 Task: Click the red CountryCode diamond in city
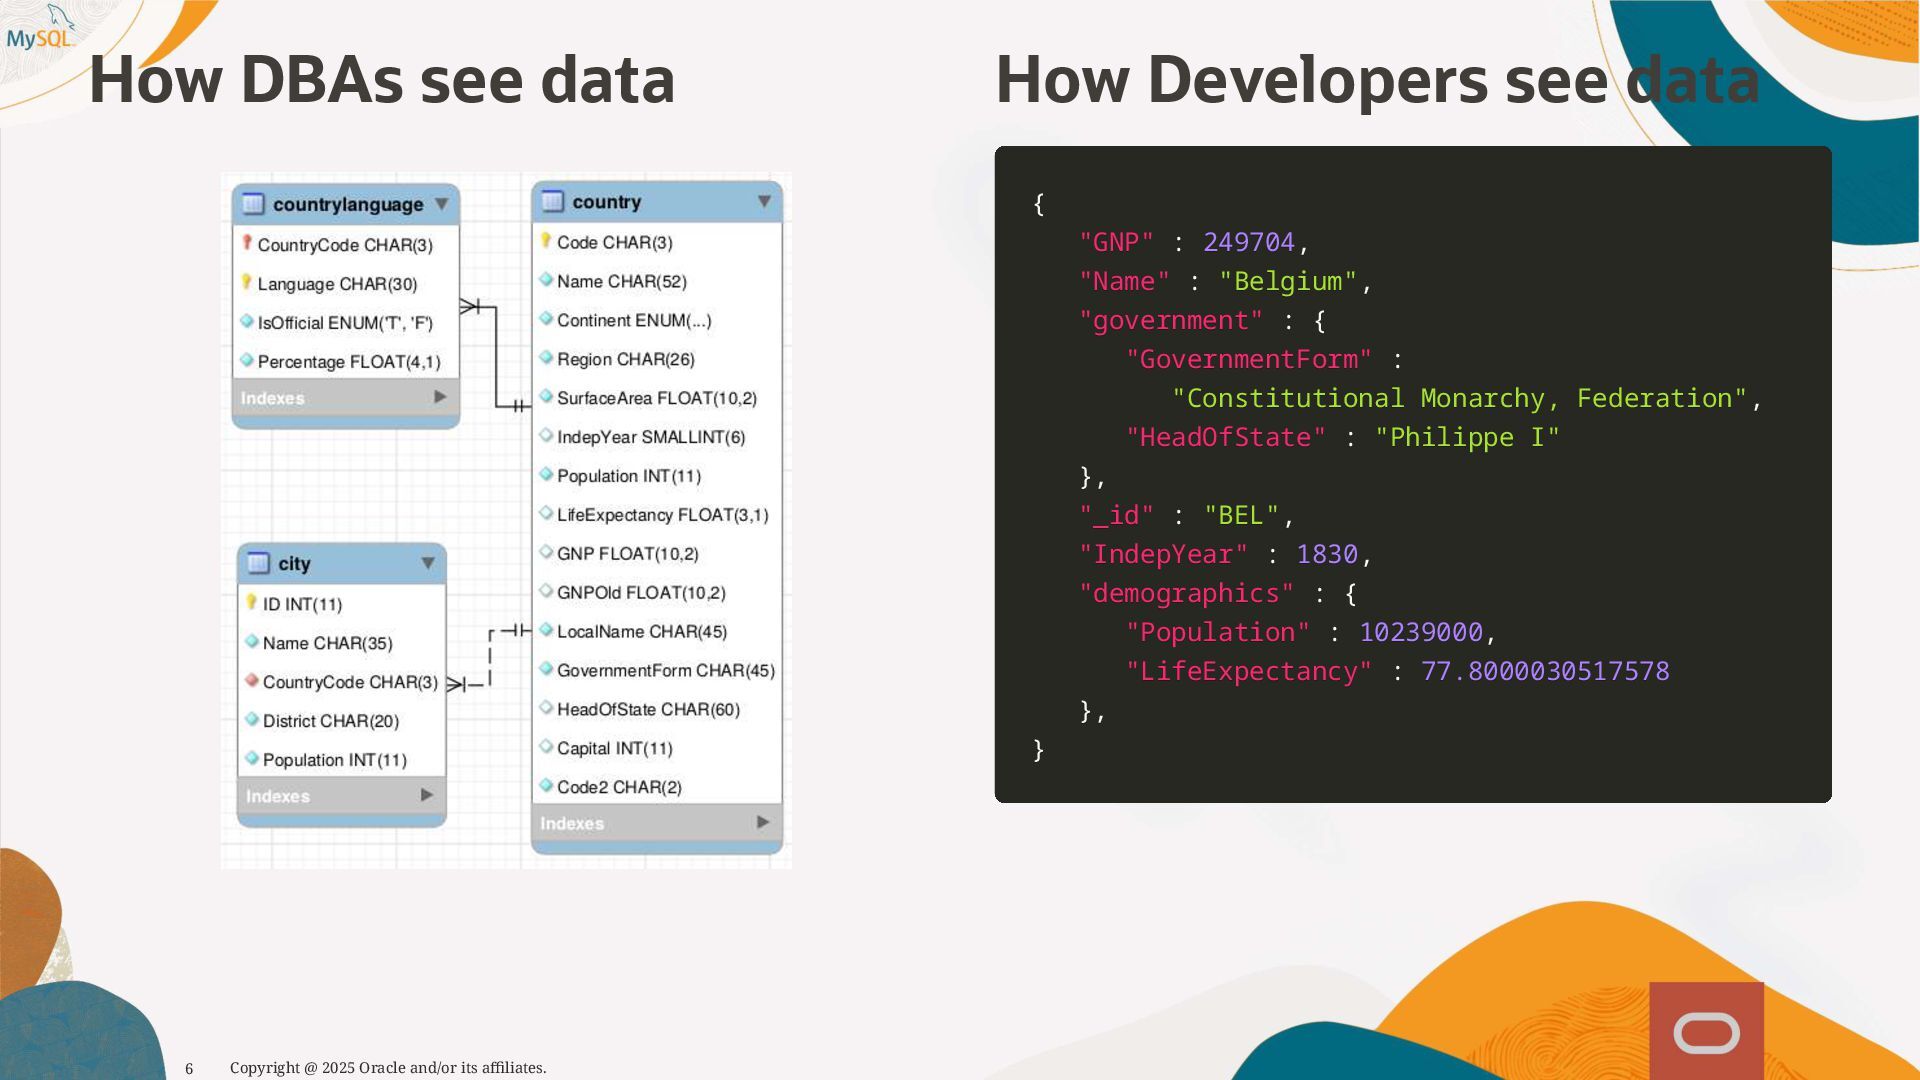[252, 681]
